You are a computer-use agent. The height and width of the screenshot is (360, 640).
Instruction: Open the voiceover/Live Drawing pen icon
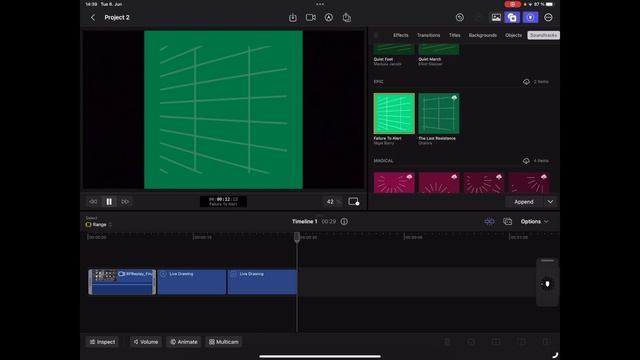click(329, 18)
